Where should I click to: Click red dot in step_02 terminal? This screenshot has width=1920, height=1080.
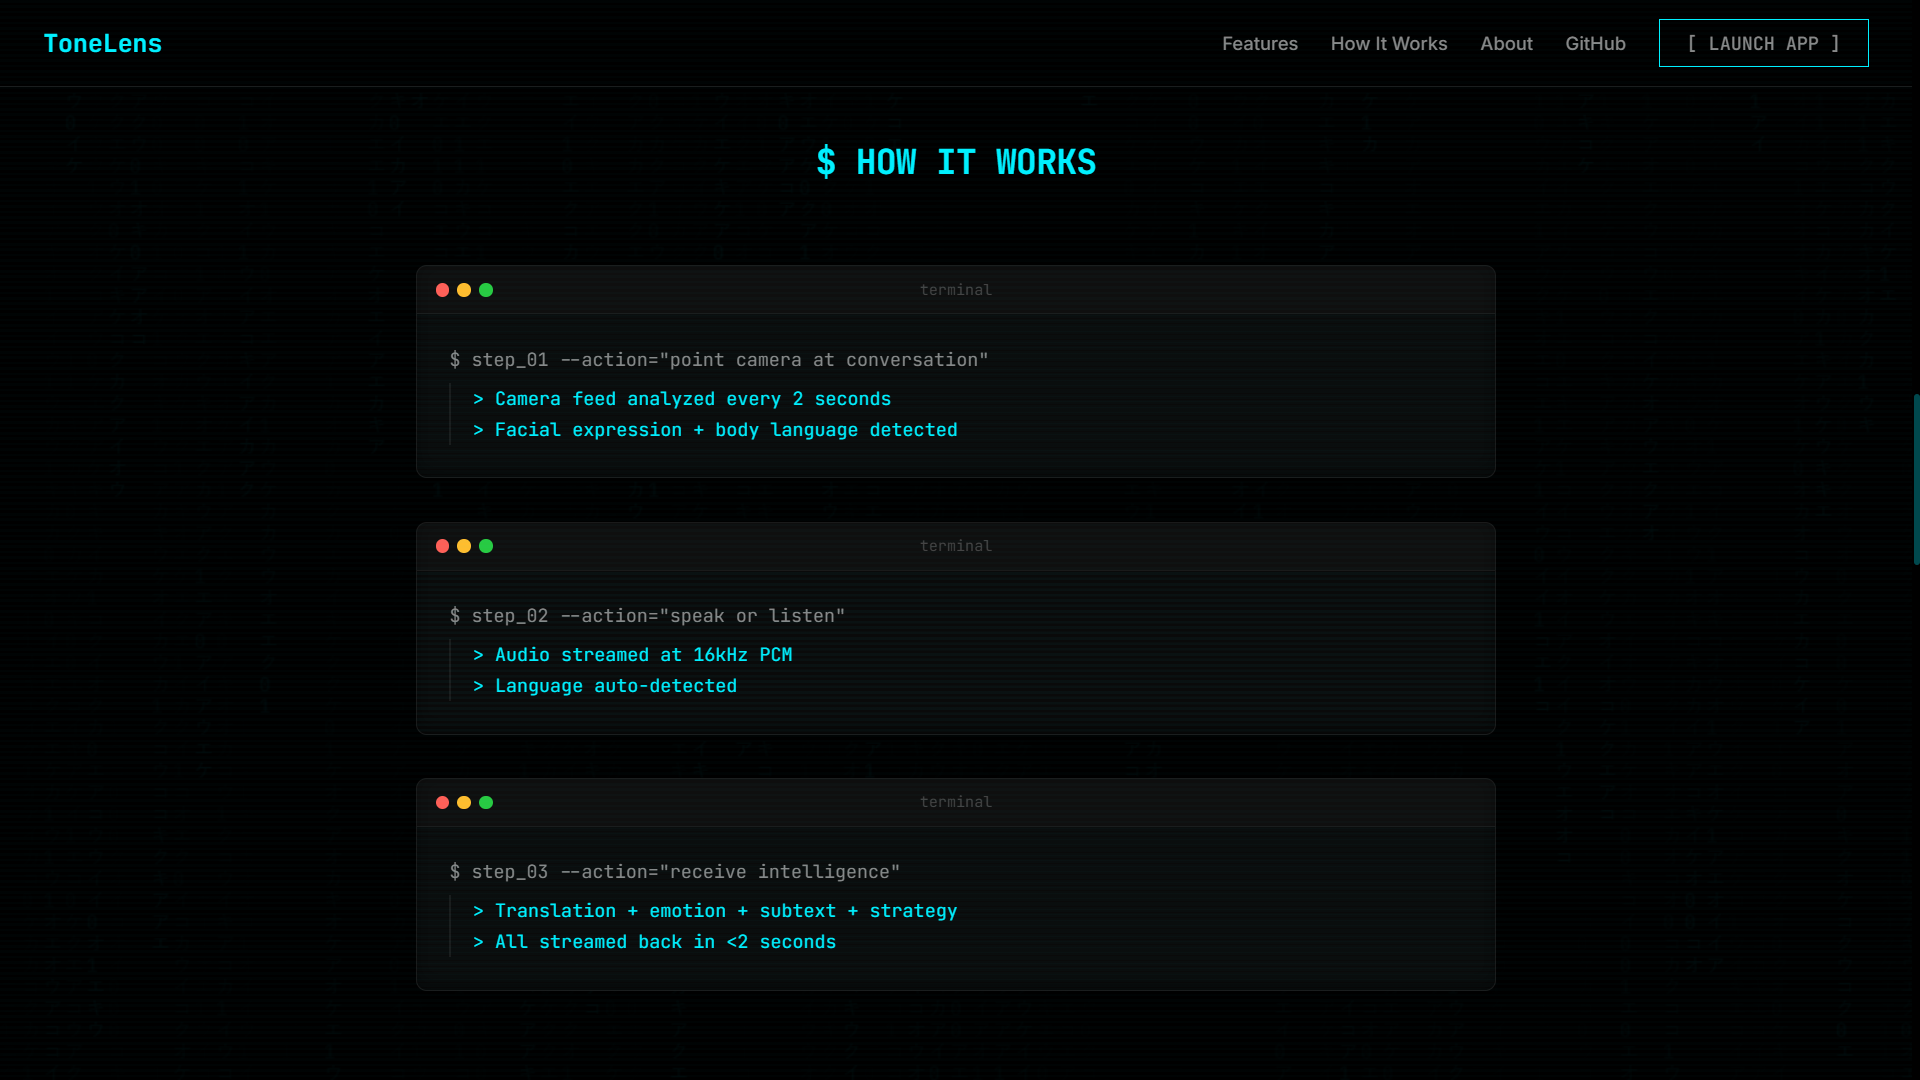pos(442,546)
